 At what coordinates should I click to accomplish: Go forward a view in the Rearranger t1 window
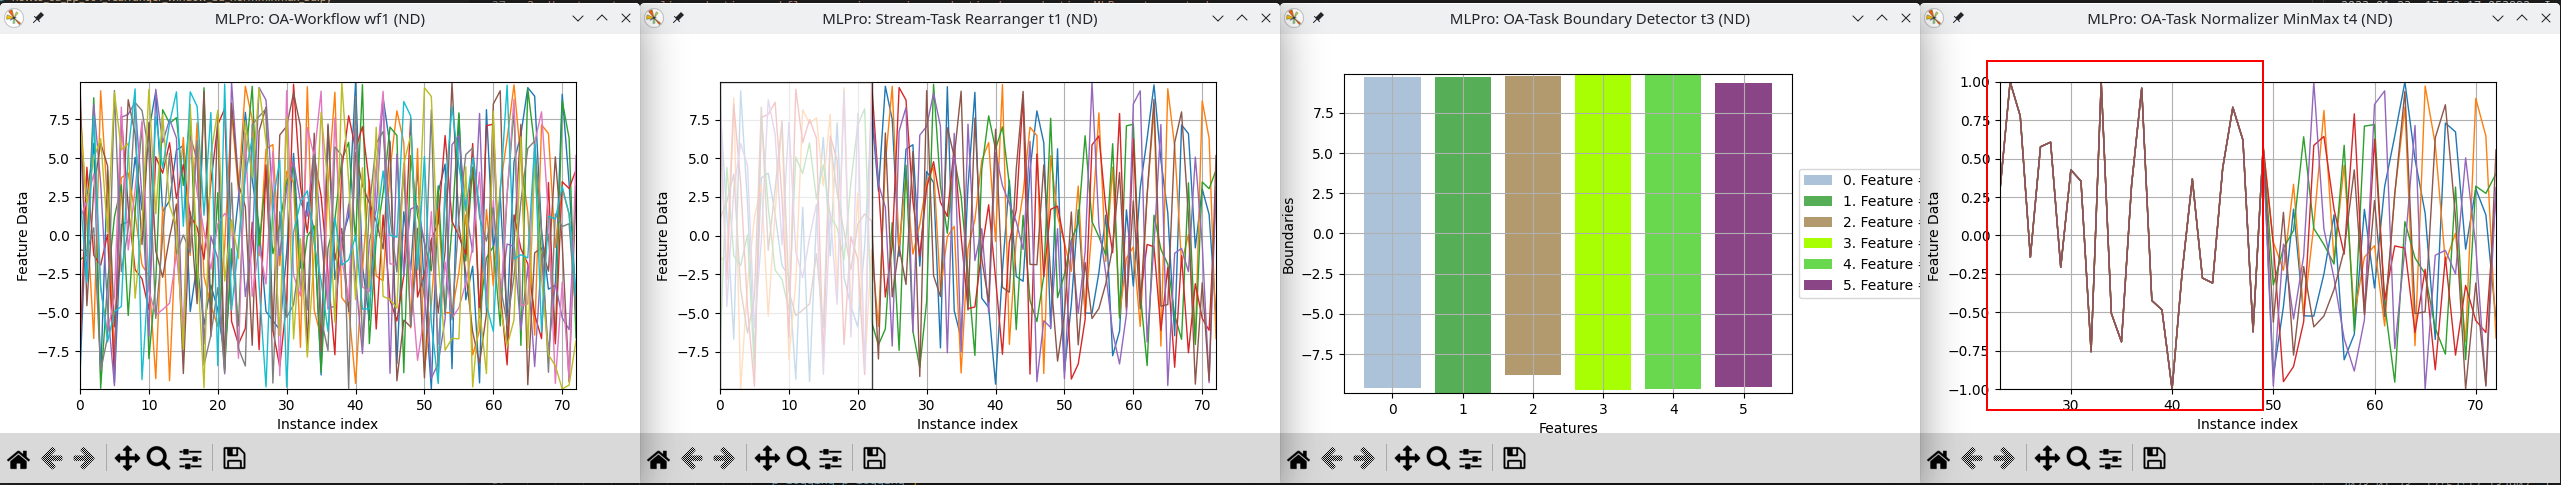tap(725, 459)
